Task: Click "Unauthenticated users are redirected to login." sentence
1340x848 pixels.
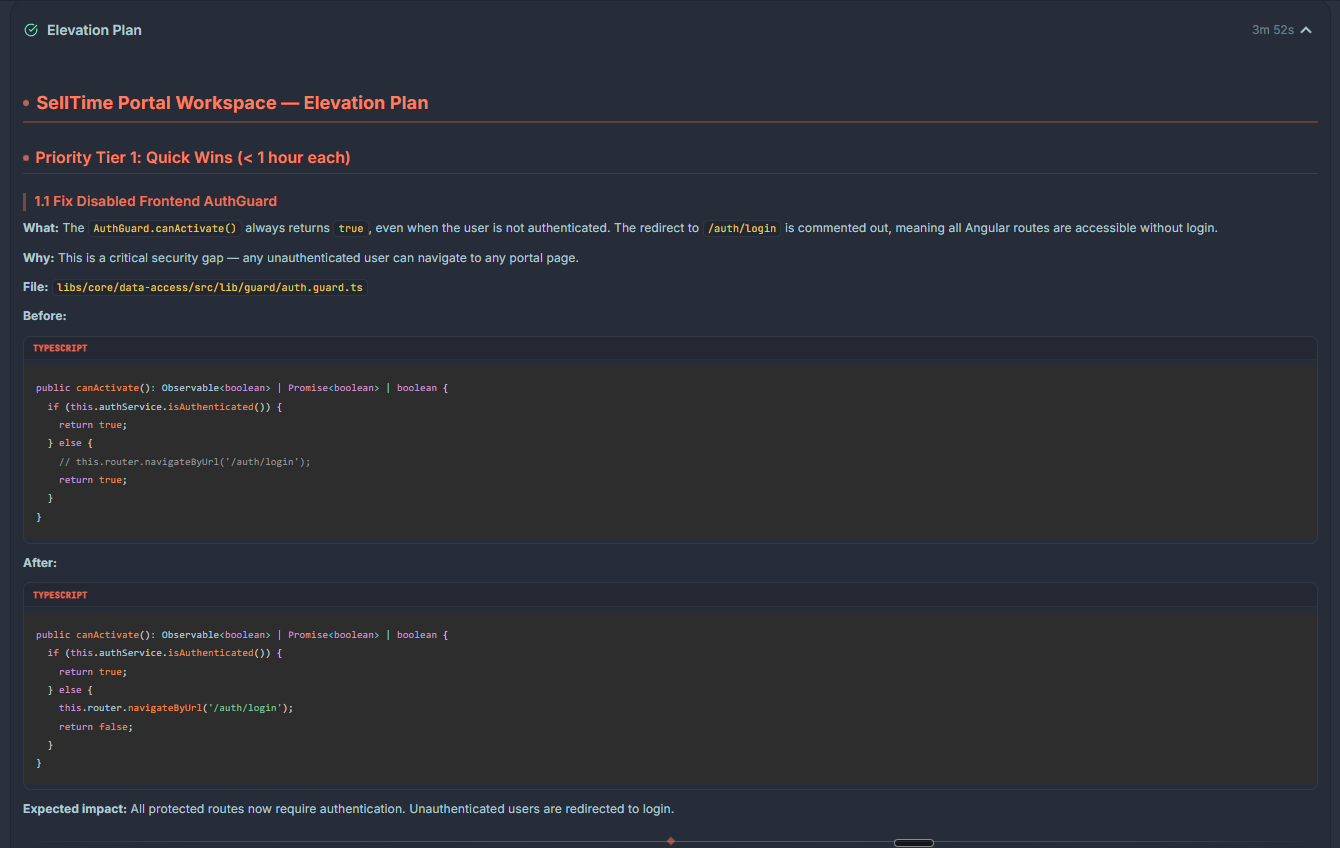Action: 541,809
